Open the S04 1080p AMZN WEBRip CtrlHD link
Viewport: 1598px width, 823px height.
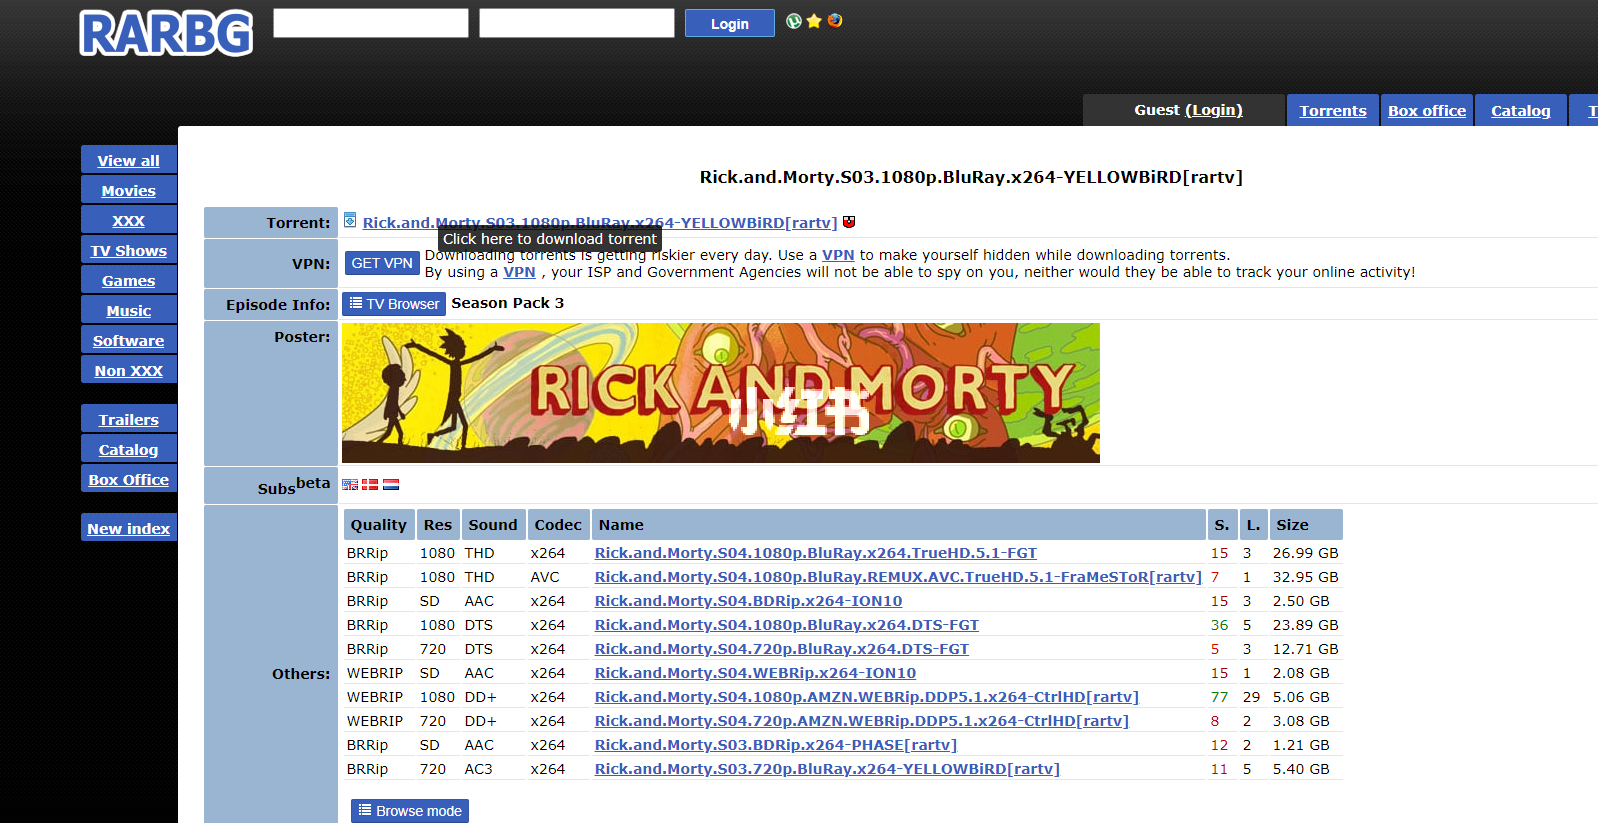pyautogui.click(x=867, y=697)
